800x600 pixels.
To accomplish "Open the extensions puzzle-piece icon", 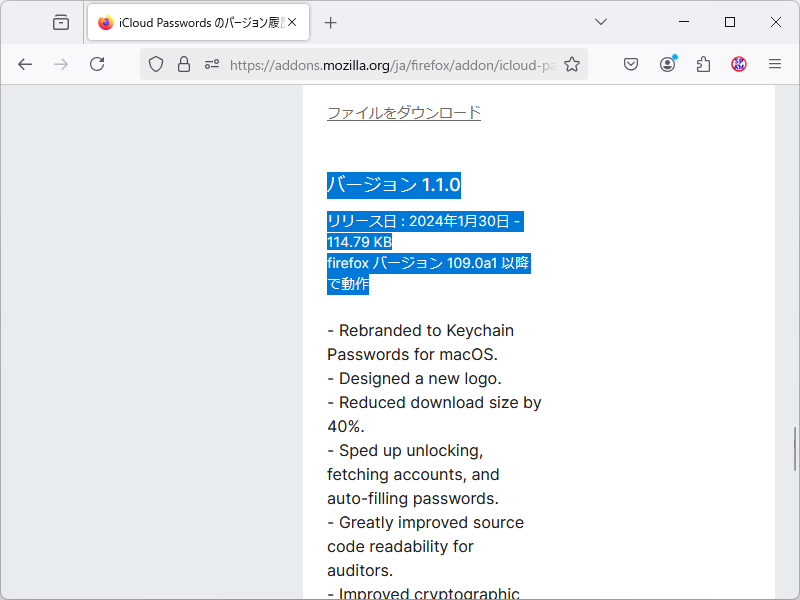I will coord(703,63).
